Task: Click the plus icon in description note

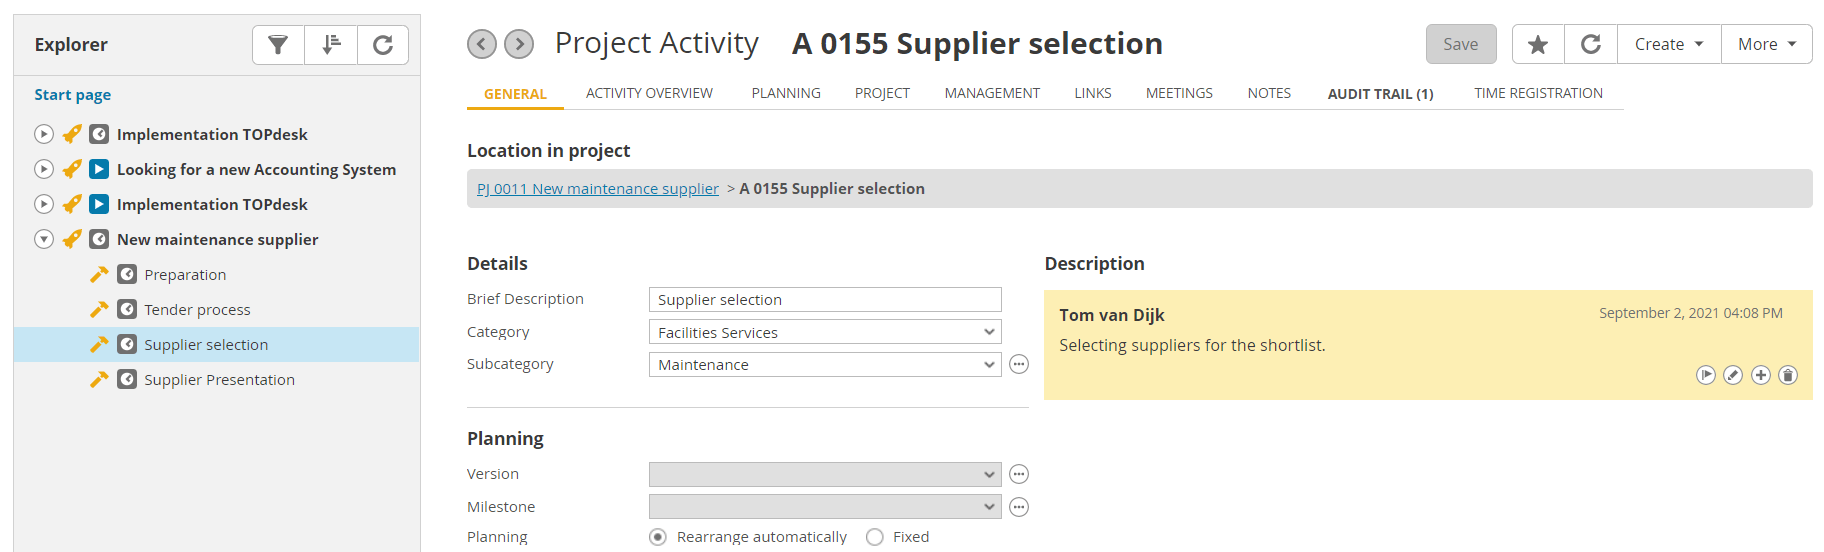Action: [x=1761, y=375]
